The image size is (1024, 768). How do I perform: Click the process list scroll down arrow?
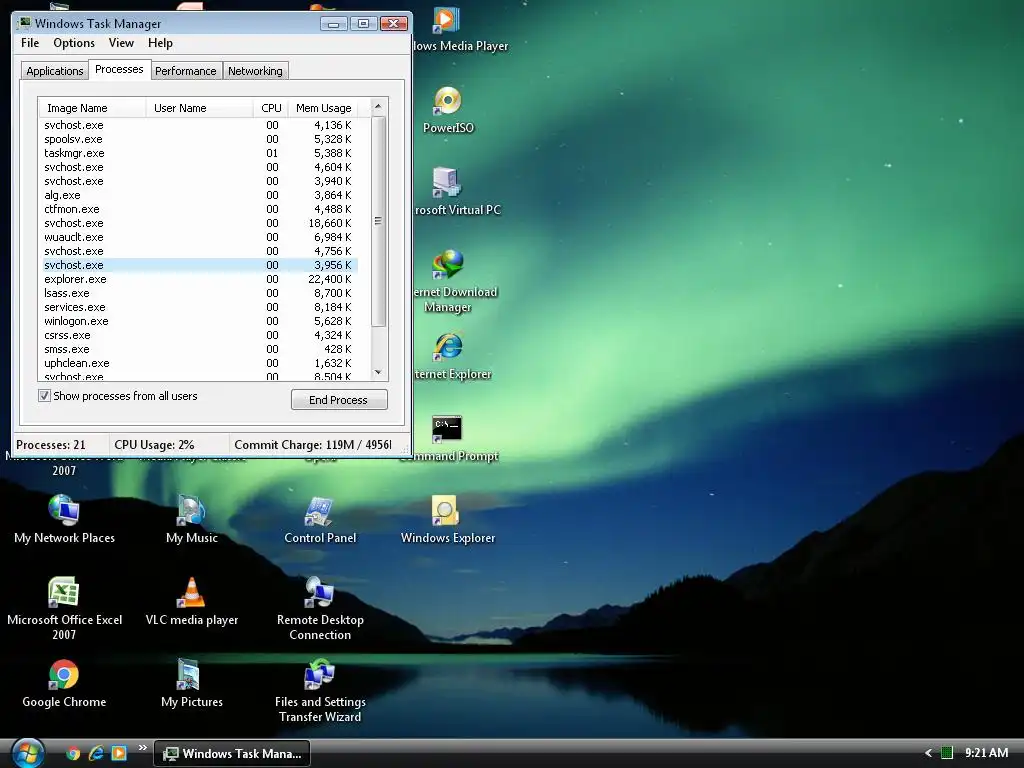click(x=378, y=372)
